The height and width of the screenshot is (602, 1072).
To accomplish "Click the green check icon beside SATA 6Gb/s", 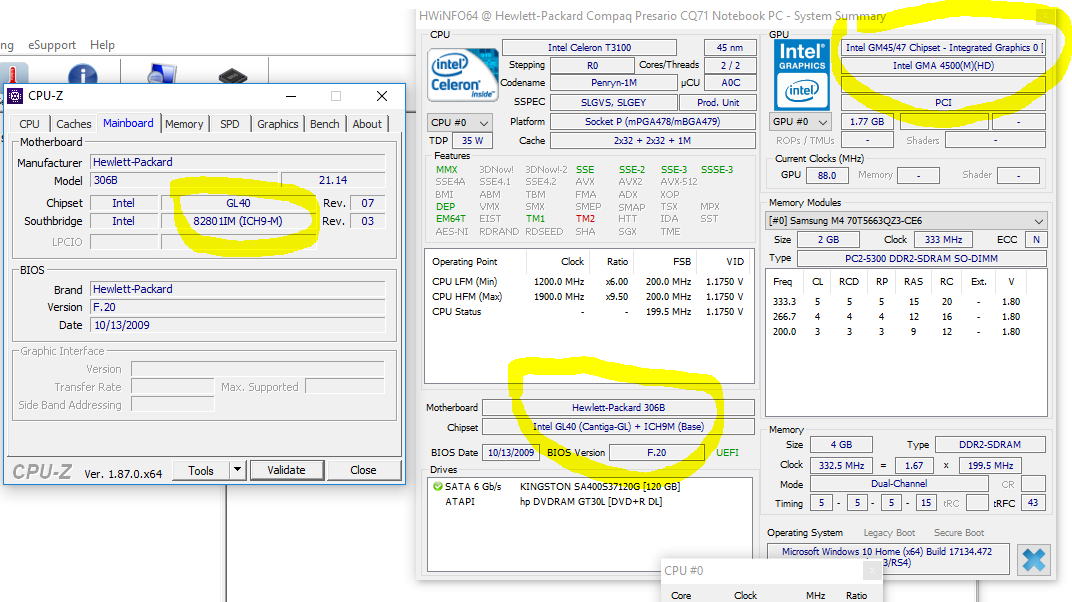I will click(438, 486).
